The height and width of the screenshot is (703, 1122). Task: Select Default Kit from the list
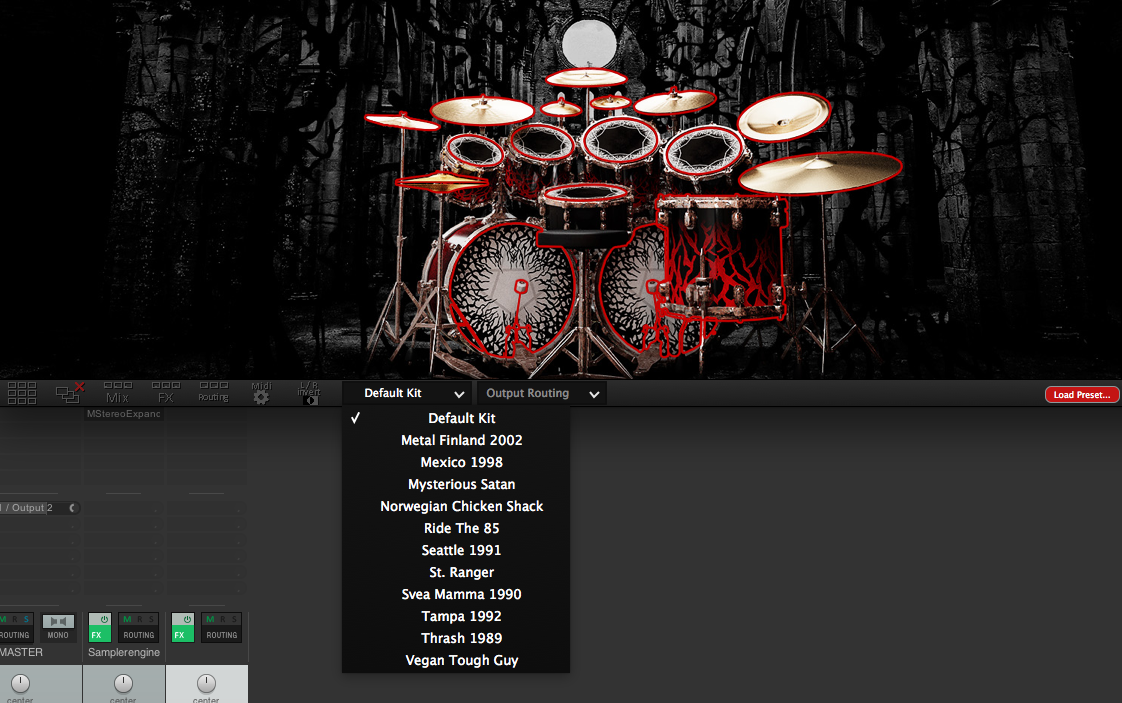pyautogui.click(x=457, y=418)
